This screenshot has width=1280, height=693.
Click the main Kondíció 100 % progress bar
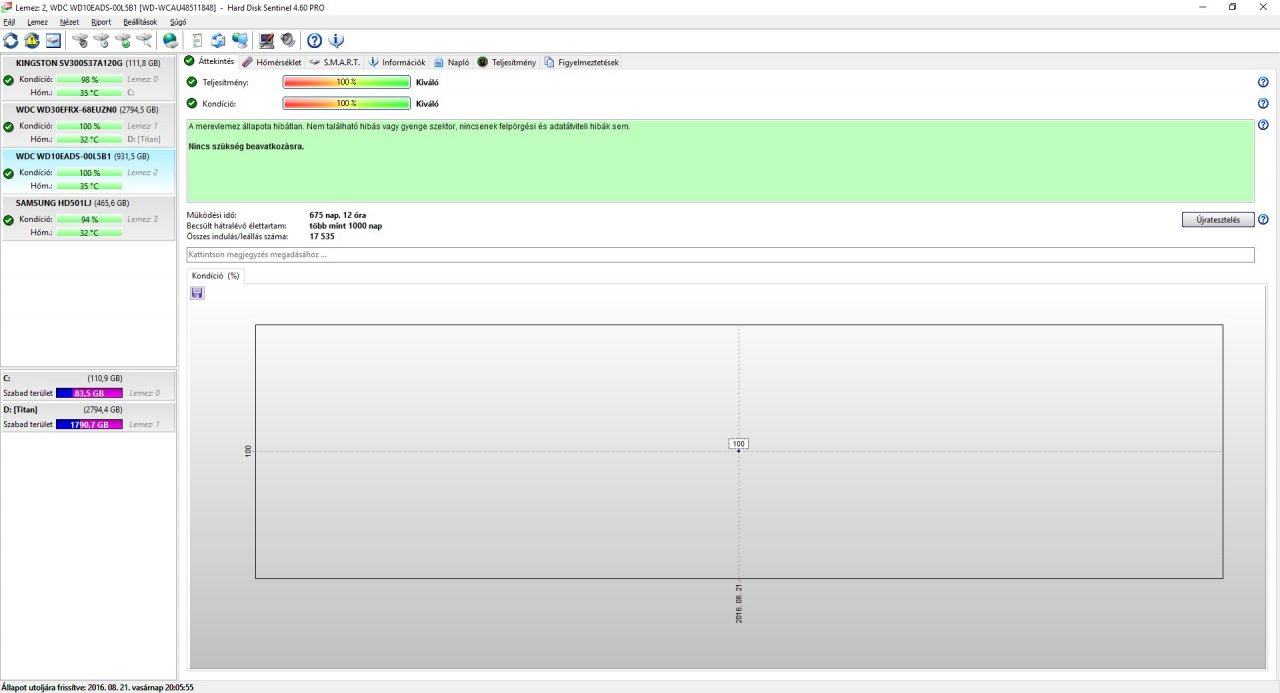pyautogui.click(x=347, y=103)
